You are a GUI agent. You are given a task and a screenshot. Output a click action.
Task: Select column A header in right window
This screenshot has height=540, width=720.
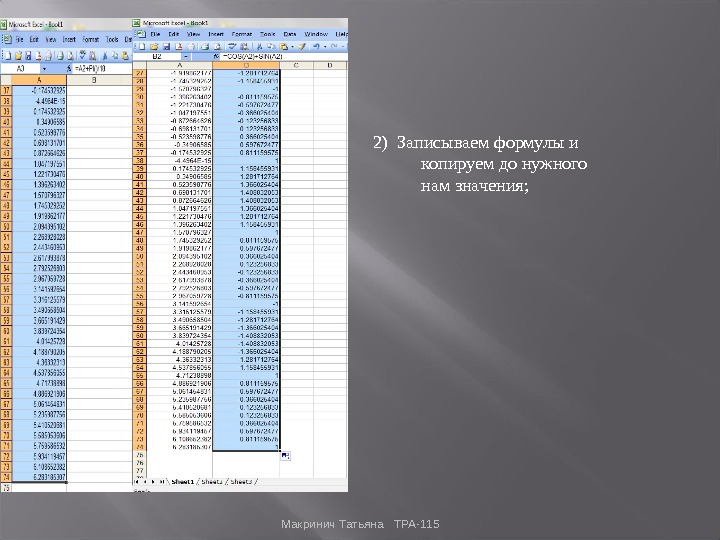click(x=180, y=65)
